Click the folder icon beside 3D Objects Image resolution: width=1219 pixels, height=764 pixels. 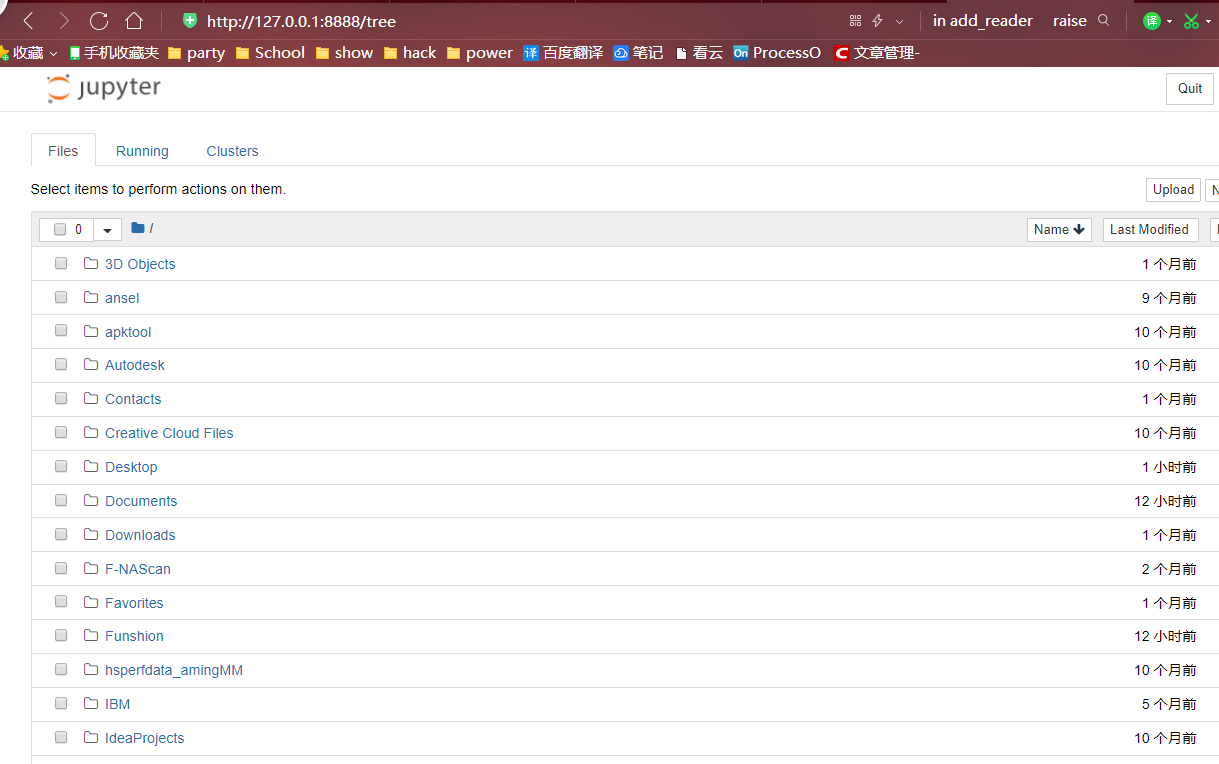91,263
